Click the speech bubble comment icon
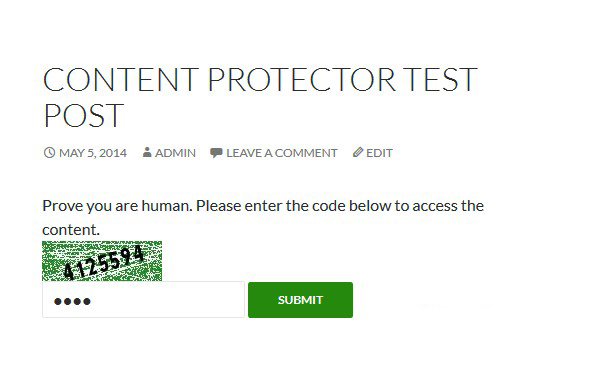 (x=216, y=152)
